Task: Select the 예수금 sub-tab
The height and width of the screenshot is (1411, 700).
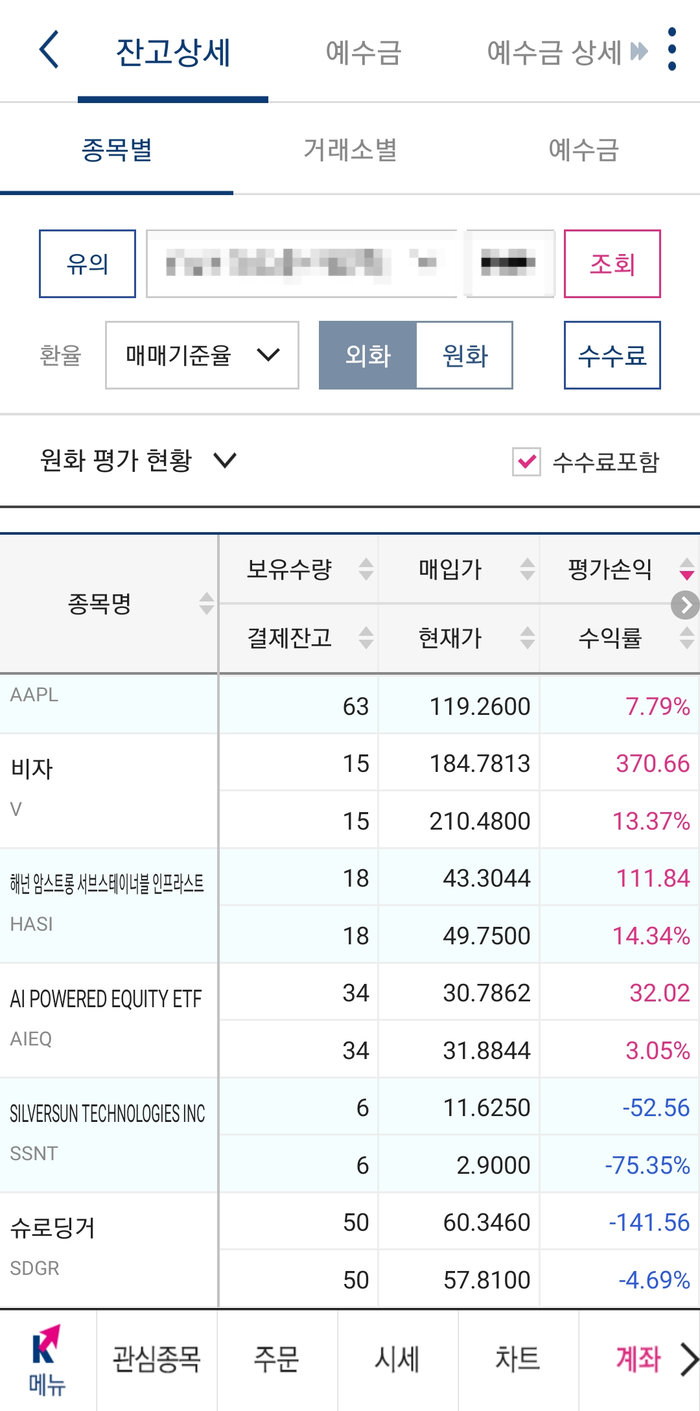Action: (x=583, y=150)
